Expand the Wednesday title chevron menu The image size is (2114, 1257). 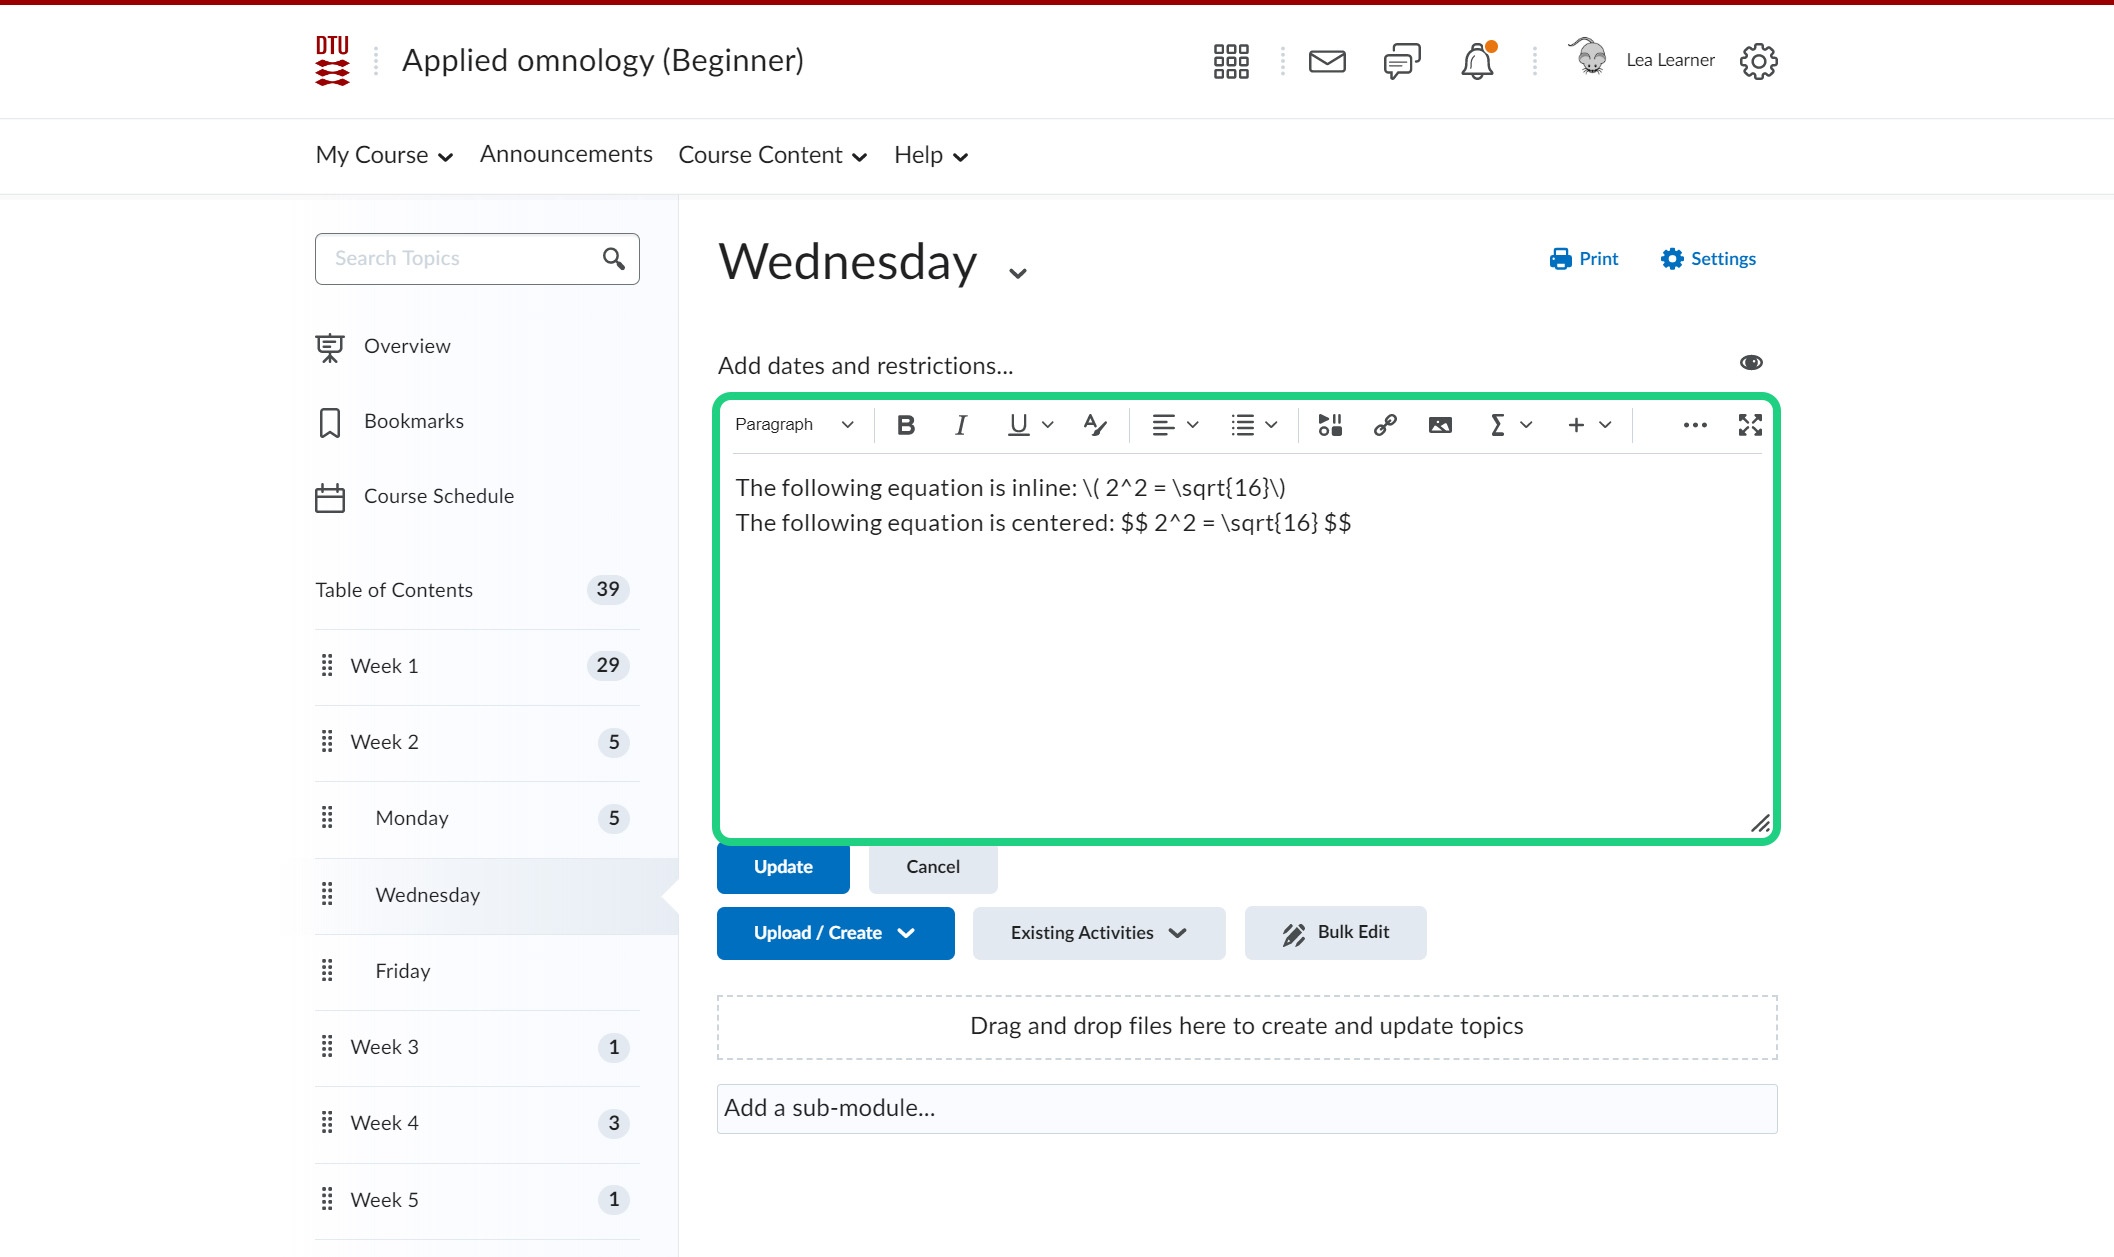(1018, 273)
